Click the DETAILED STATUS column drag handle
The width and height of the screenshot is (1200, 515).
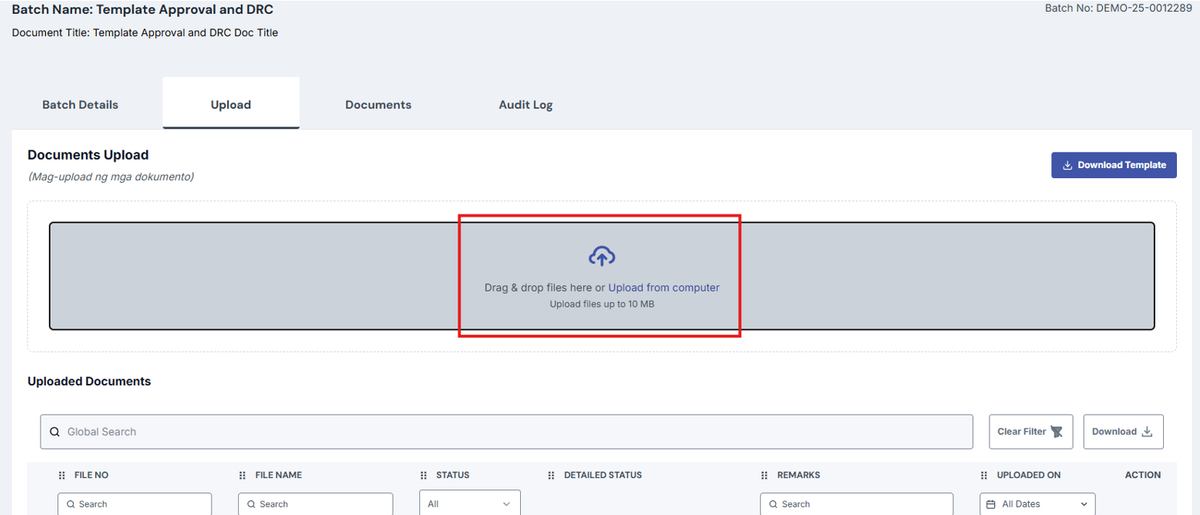(x=552, y=475)
